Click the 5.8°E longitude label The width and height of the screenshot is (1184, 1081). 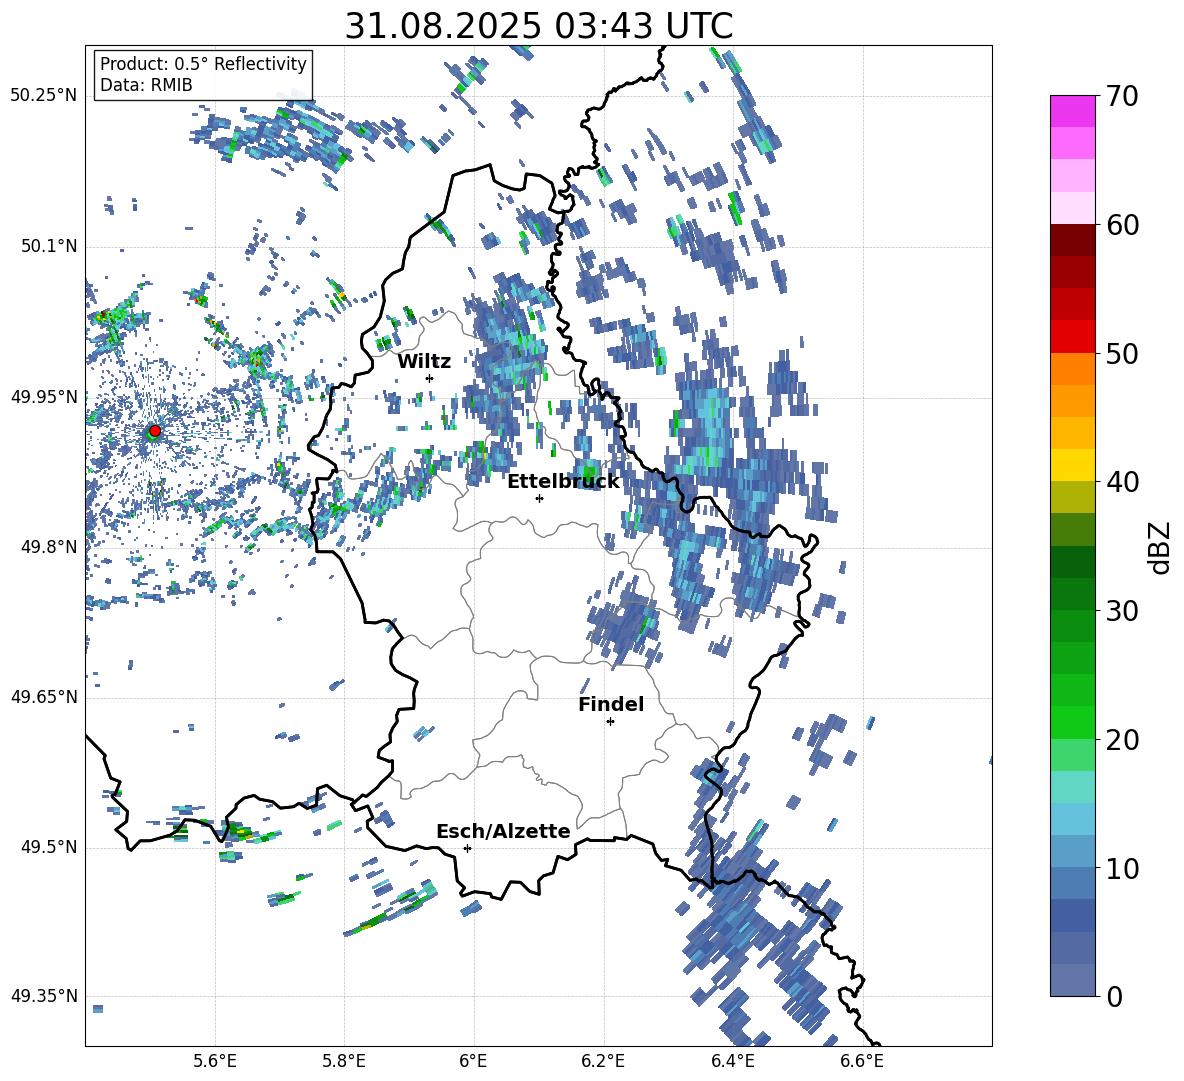(344, 1062)
